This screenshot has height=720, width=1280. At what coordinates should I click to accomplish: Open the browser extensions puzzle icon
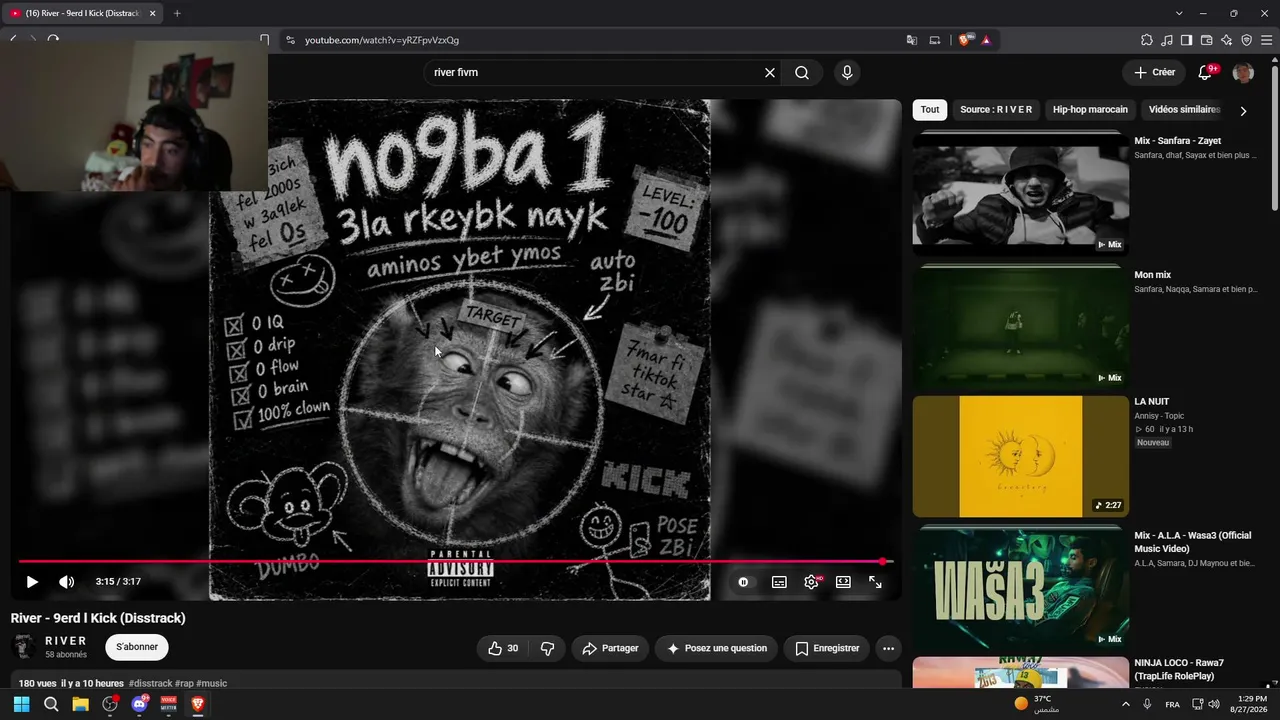[x=1147, y=40]
